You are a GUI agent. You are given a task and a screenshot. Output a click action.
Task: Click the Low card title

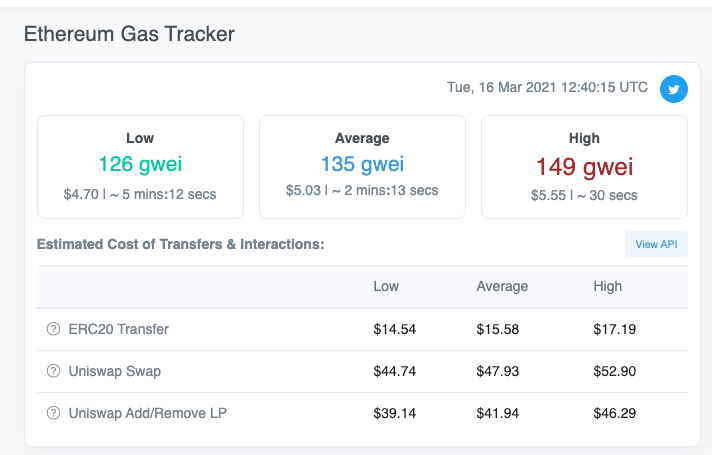point(140,138)
